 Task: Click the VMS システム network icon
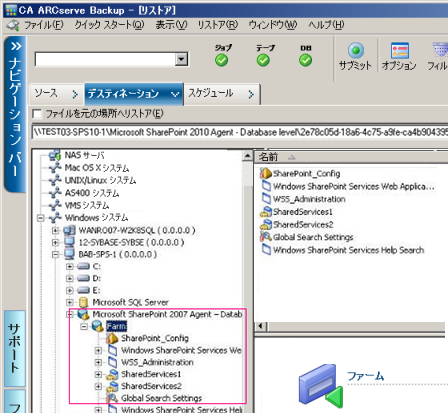point(55,205)
